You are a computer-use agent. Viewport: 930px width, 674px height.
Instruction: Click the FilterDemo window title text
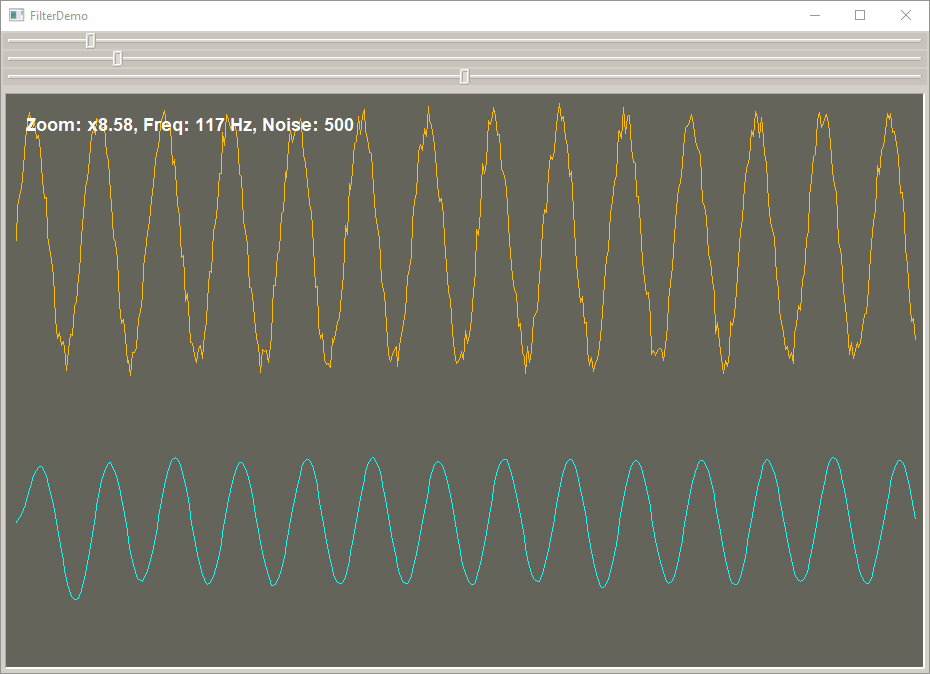(x=59, y=16)
